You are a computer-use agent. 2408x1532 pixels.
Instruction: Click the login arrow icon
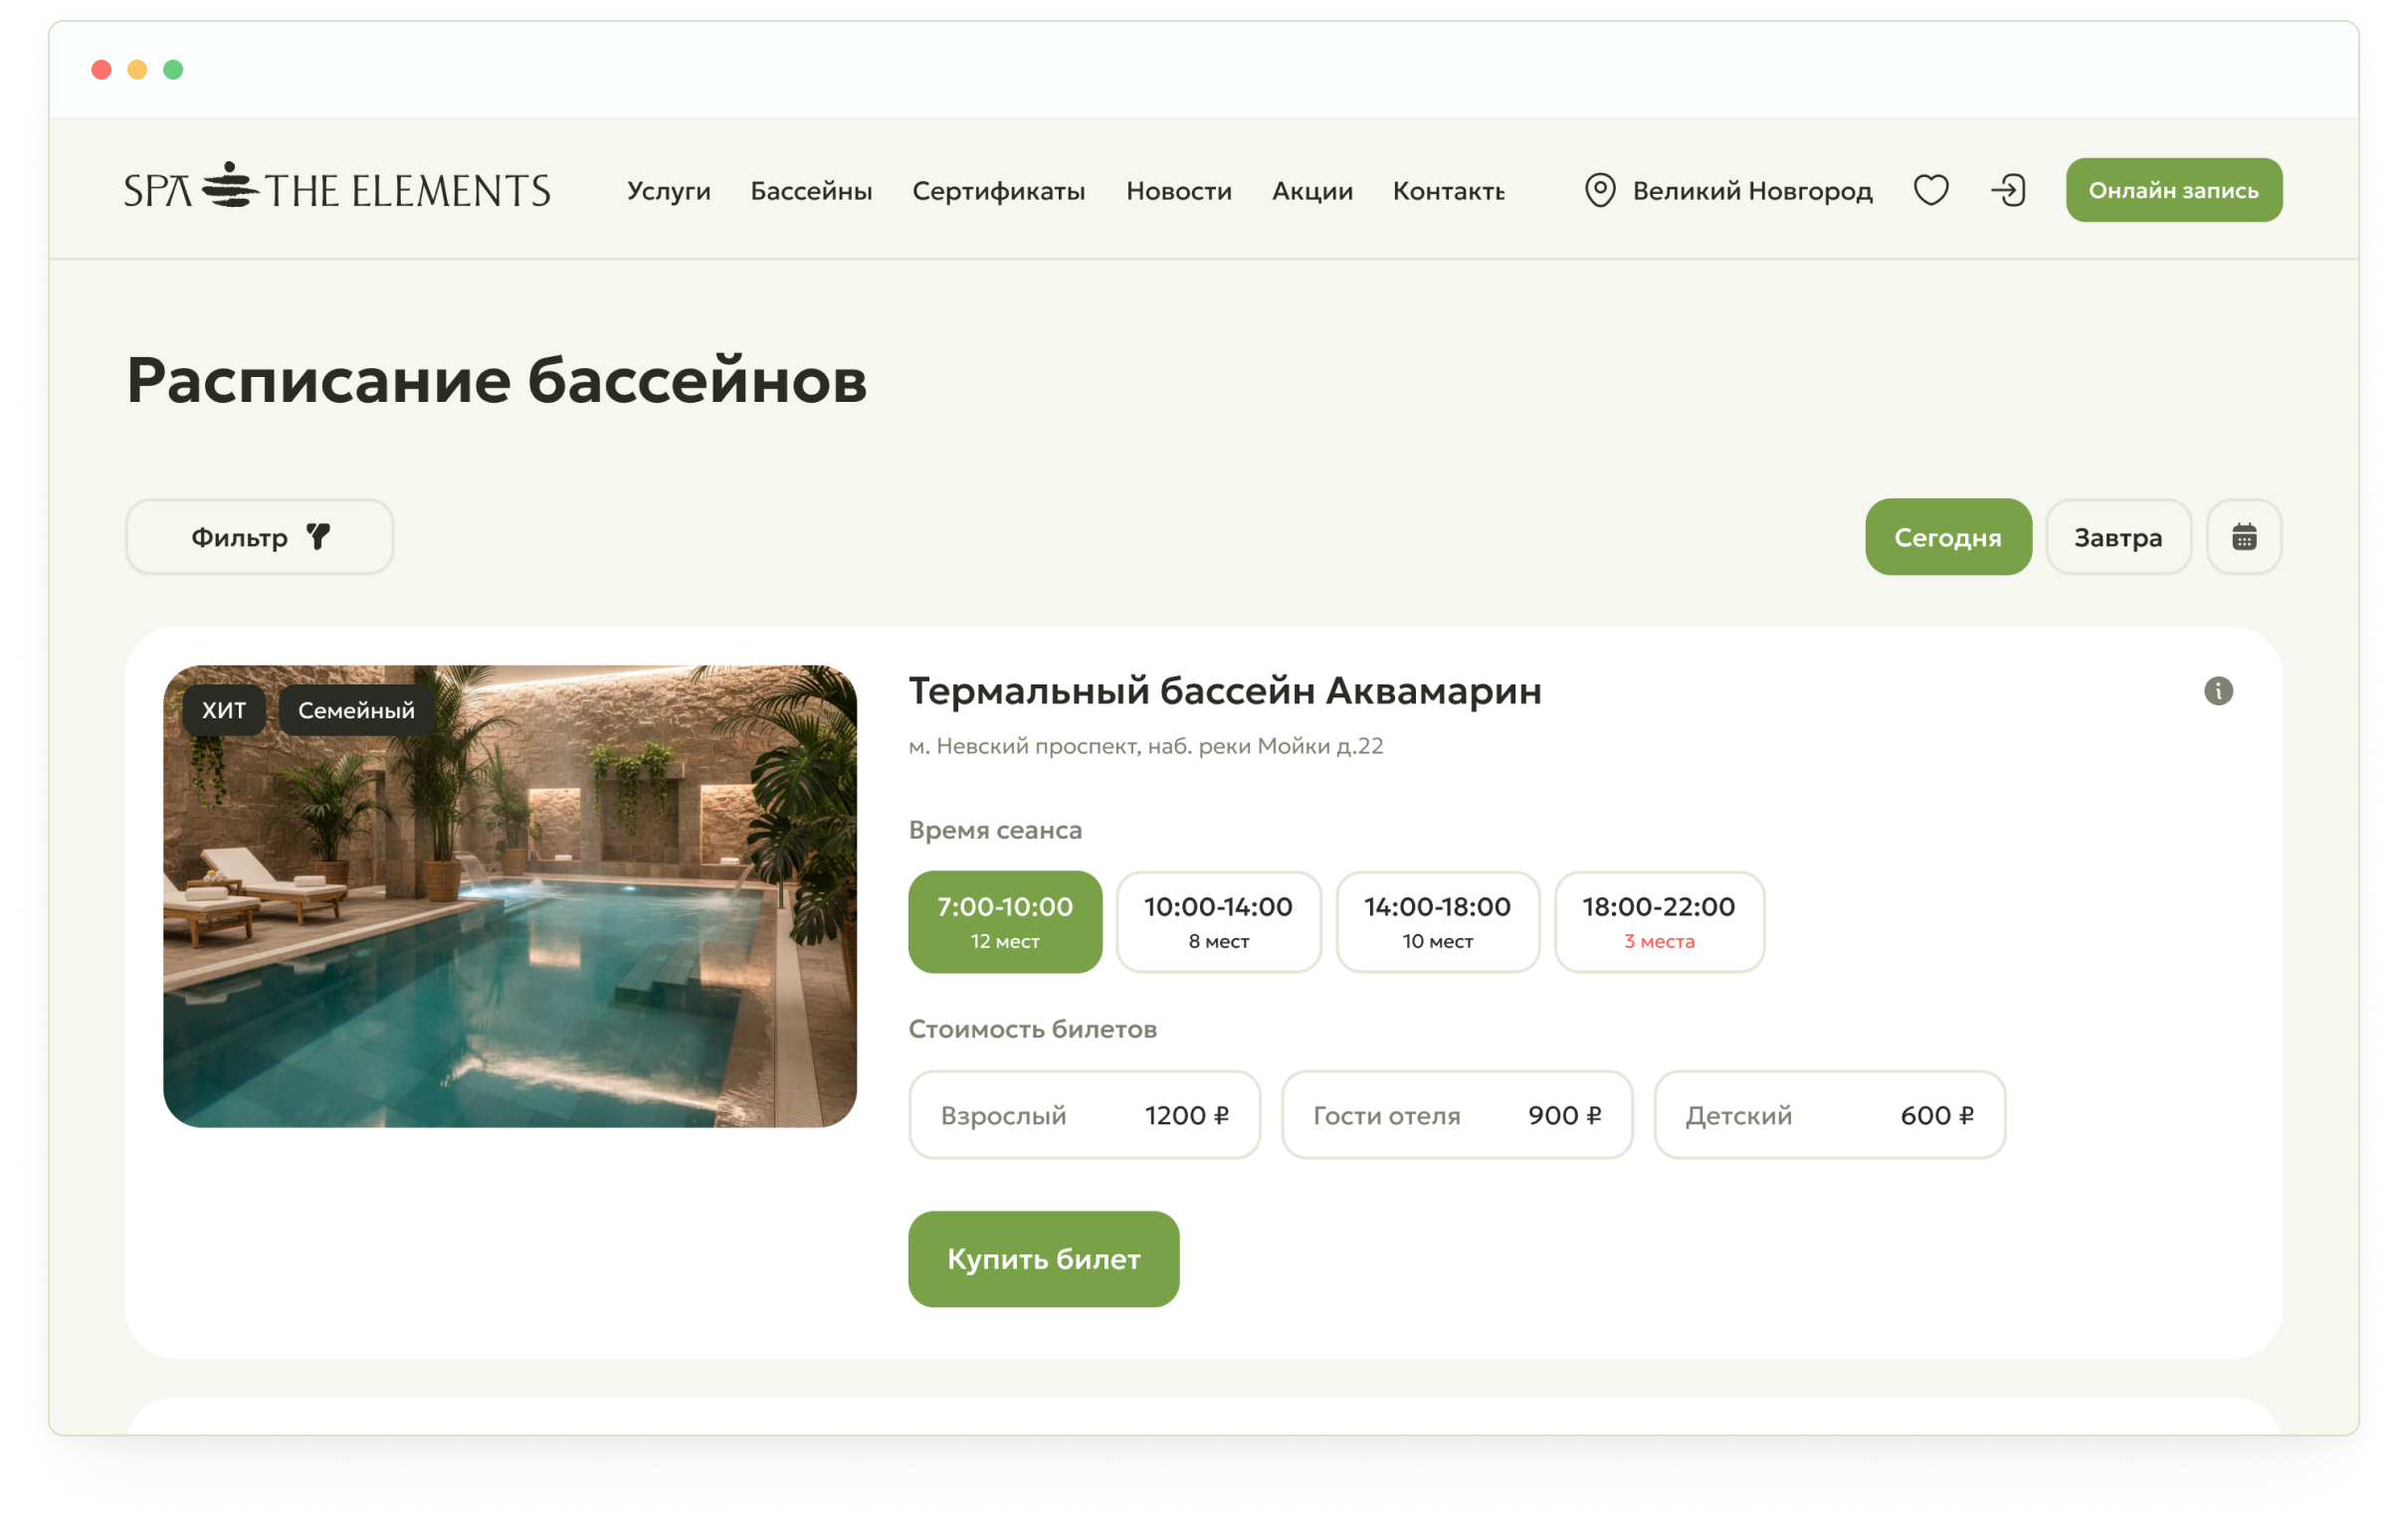click(2008, 190)
